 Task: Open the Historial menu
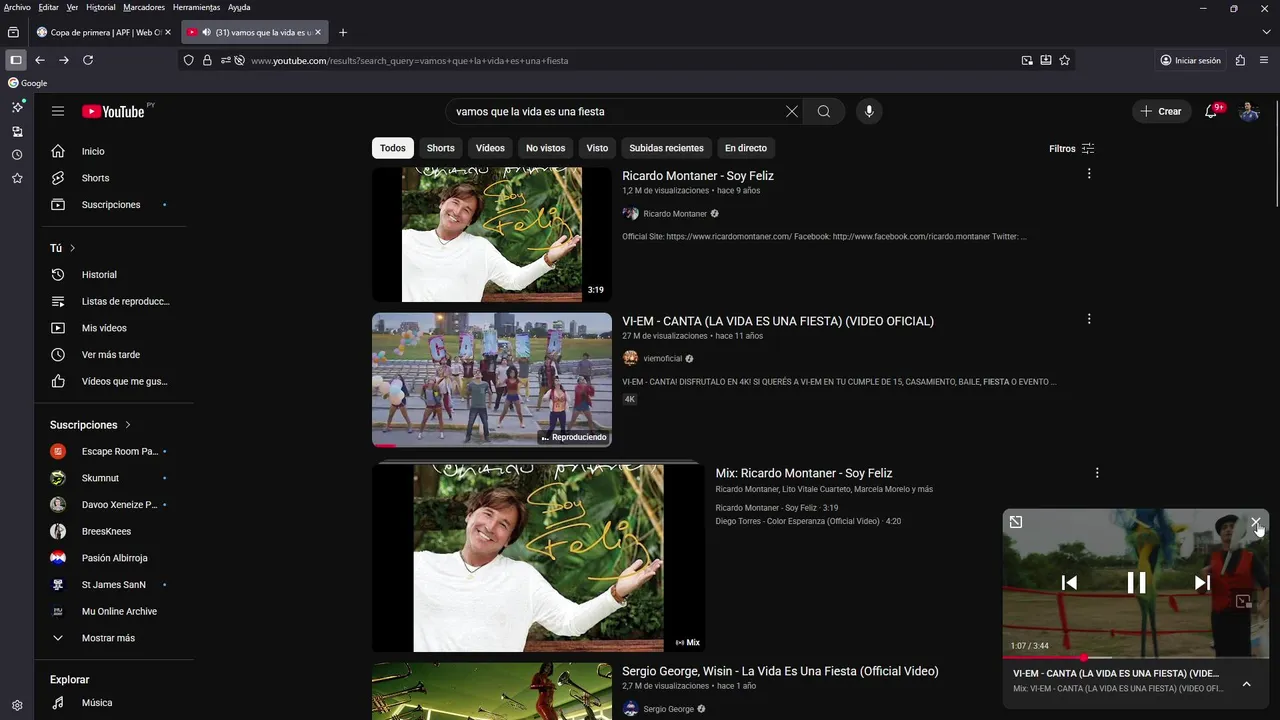(101, 7)
